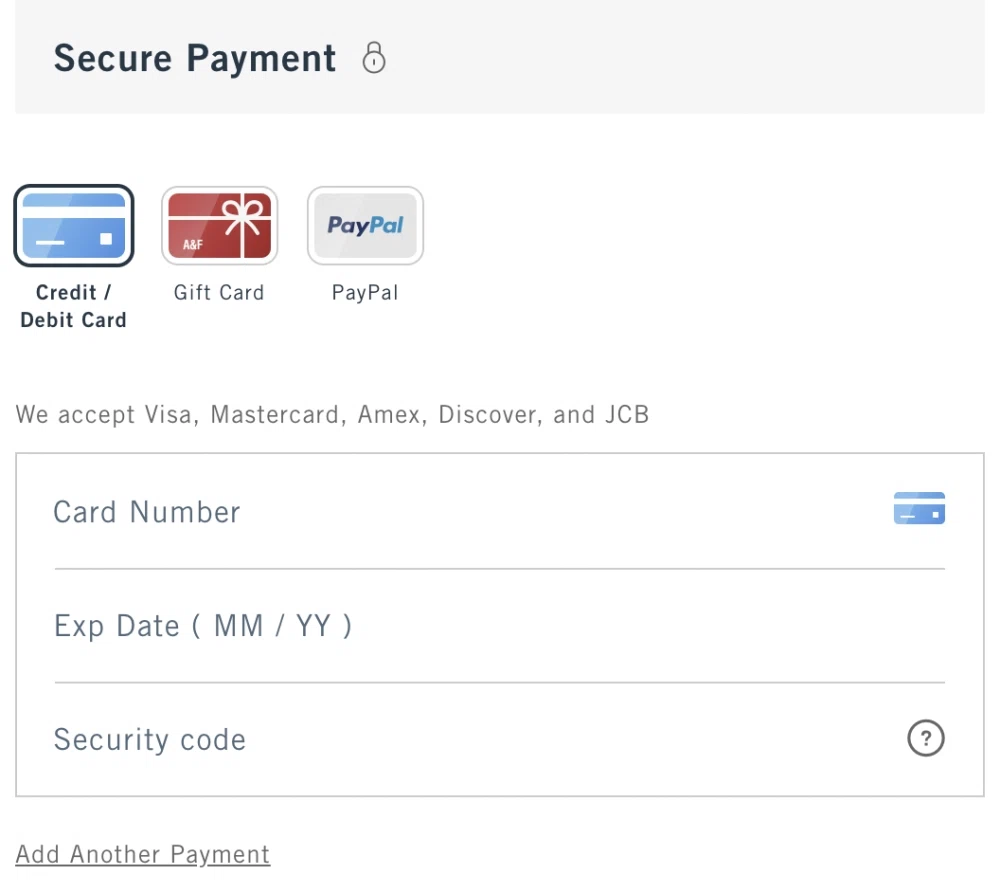Image resolution: width=1000 pixels, height=893 pixels.
Task: Click 'JCB' in the accepted cards line
Action: [627, 415]
